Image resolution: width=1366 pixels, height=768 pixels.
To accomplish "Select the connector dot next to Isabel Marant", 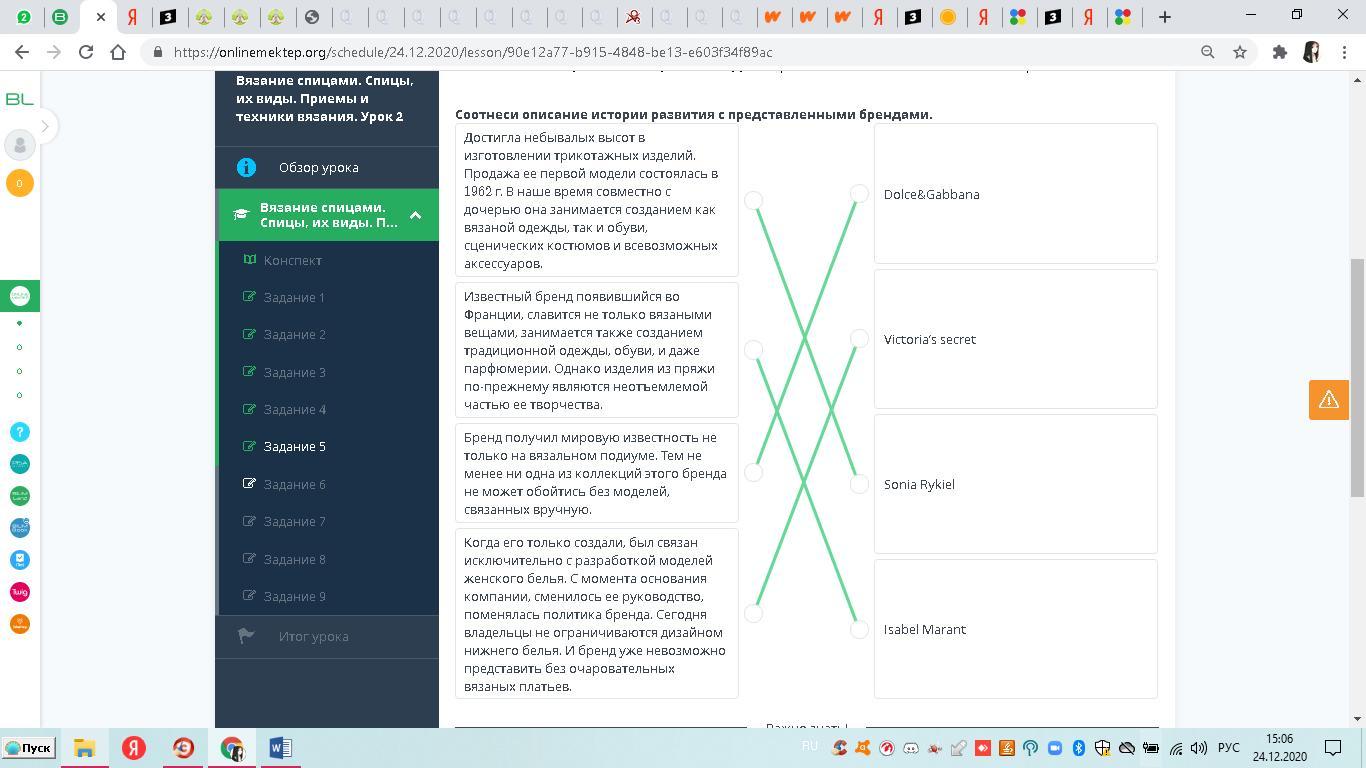I will click(x=859, y=629).
